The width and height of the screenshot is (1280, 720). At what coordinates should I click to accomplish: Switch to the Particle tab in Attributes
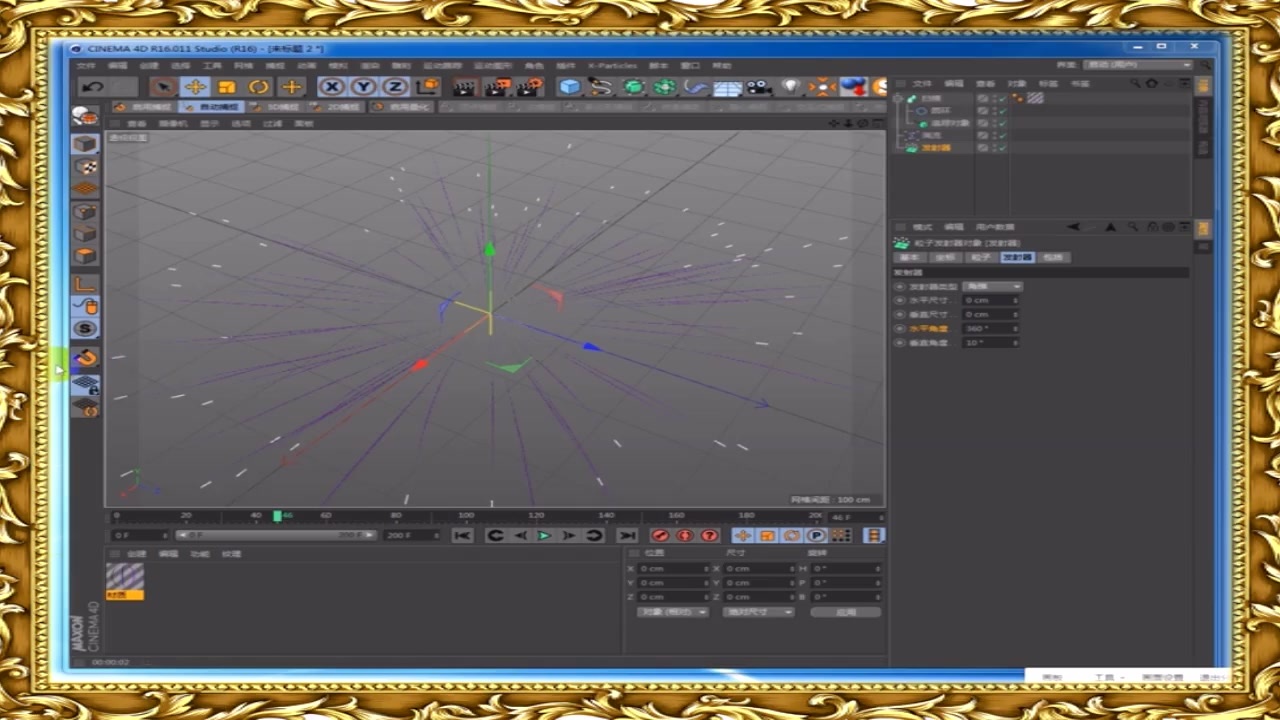[981, 257]
